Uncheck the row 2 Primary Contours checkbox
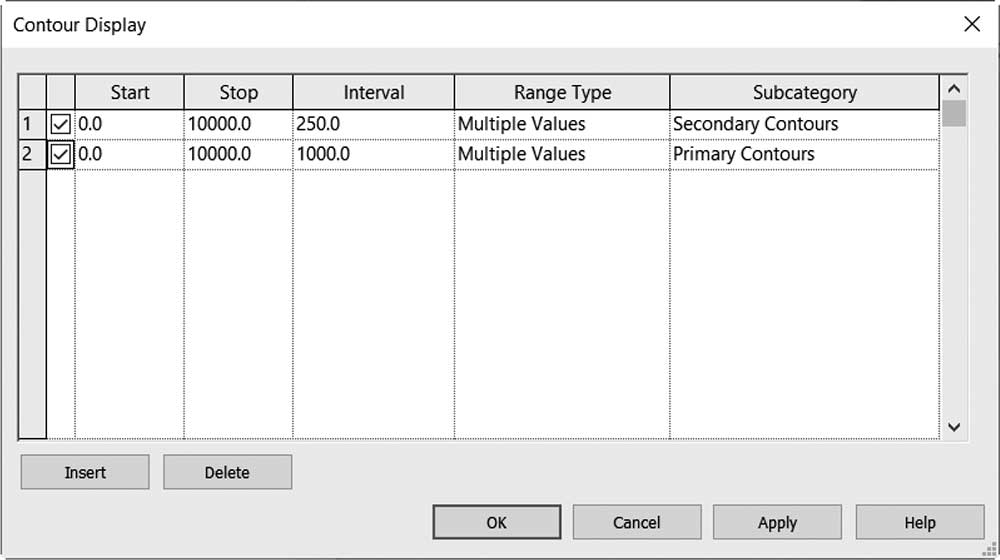The image size is (1000, 560). (61, 154)
